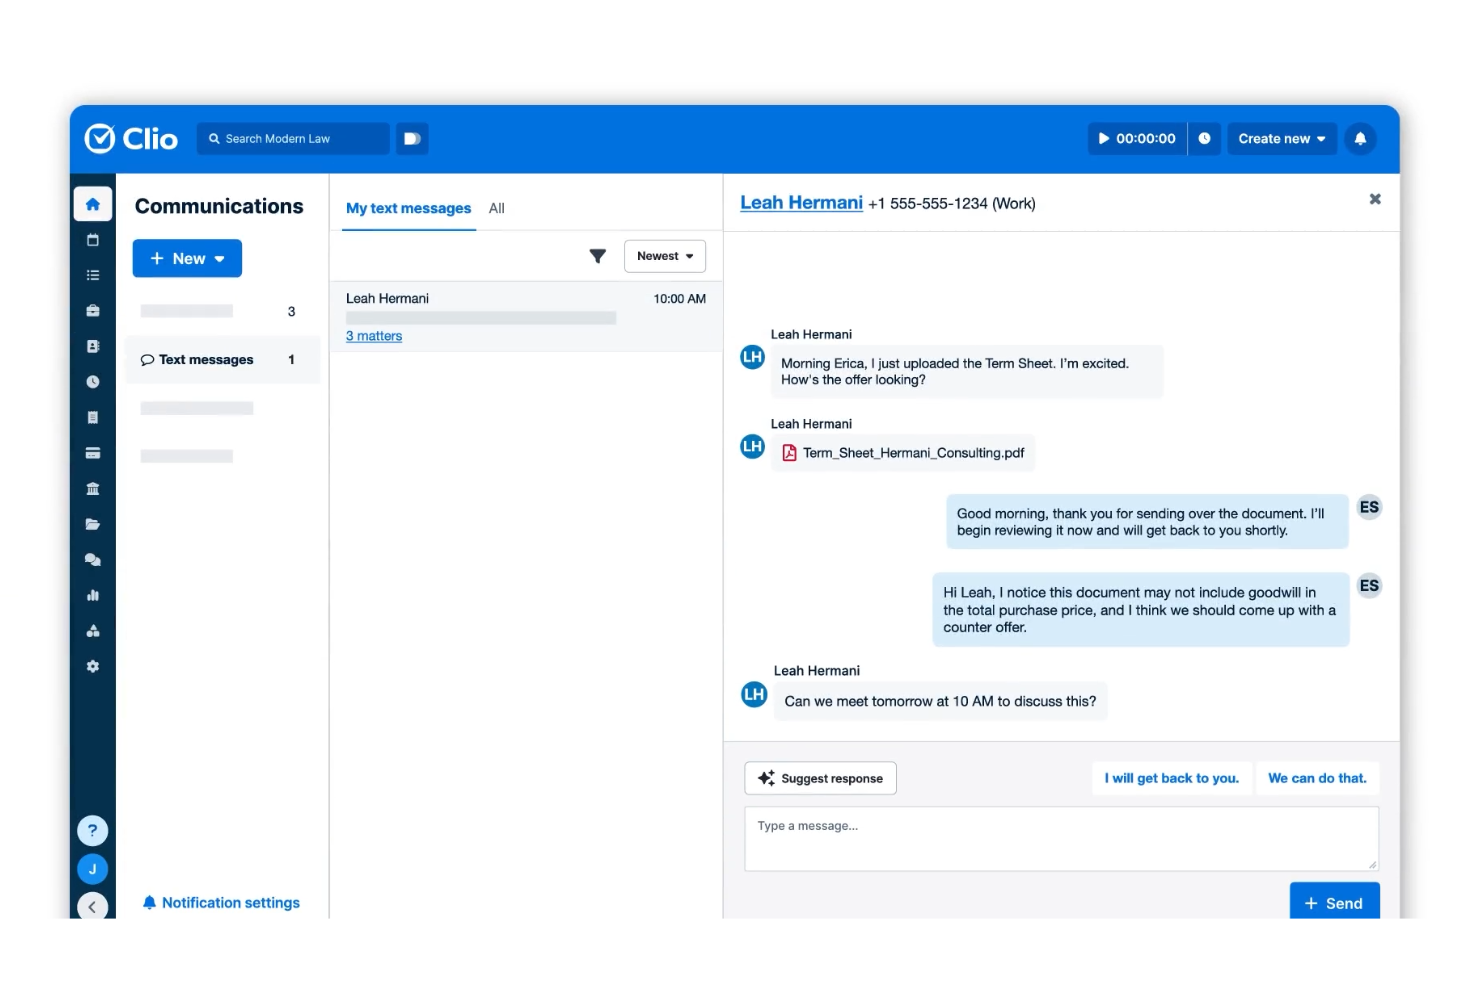Open Communications via the chat bubbles icon

click(92, 559)
